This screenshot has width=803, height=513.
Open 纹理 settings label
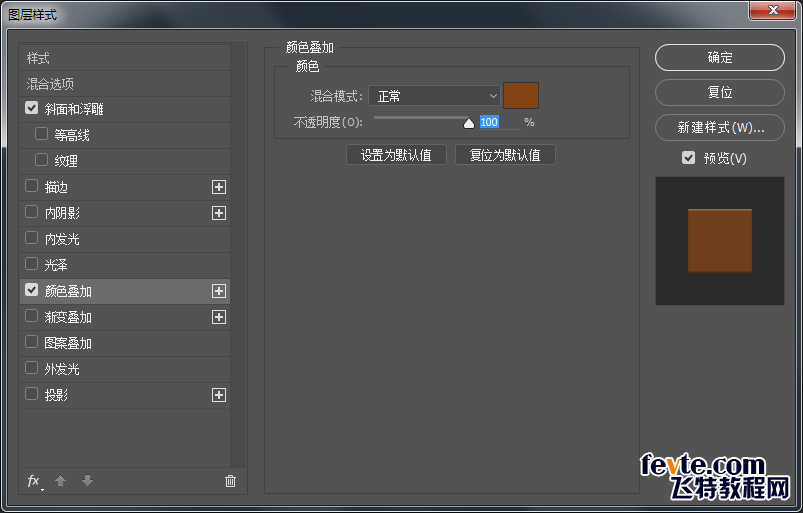66,161
